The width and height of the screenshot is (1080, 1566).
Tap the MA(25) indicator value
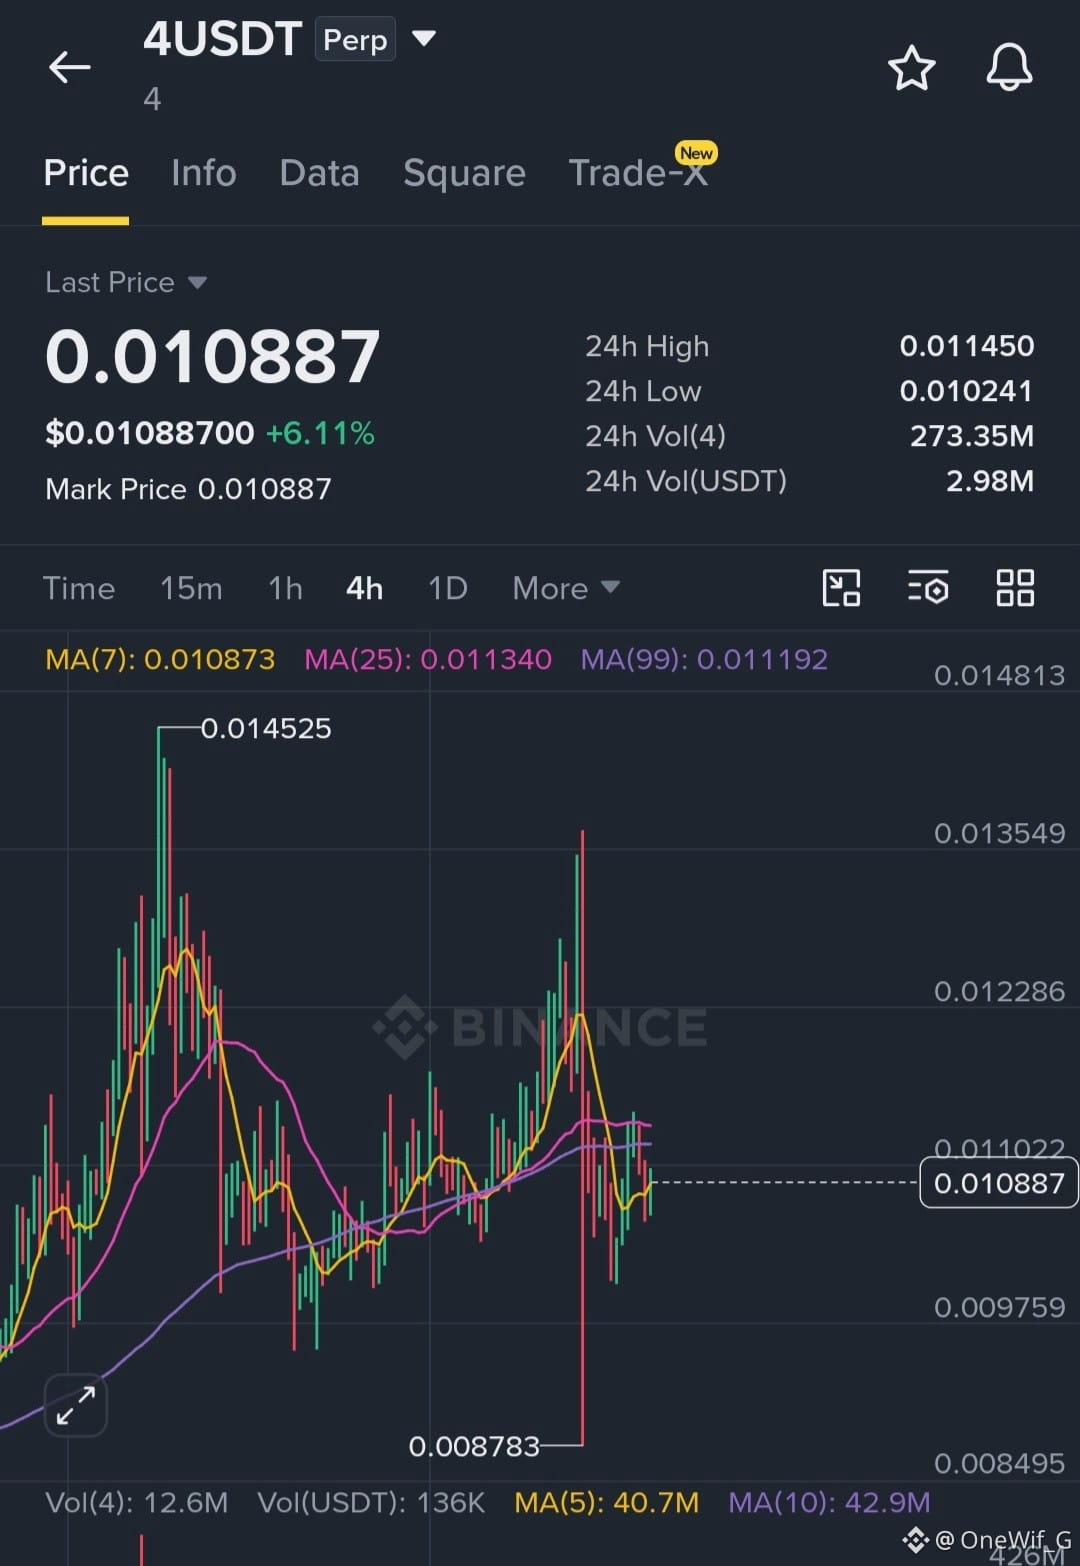tap(428, 659)
